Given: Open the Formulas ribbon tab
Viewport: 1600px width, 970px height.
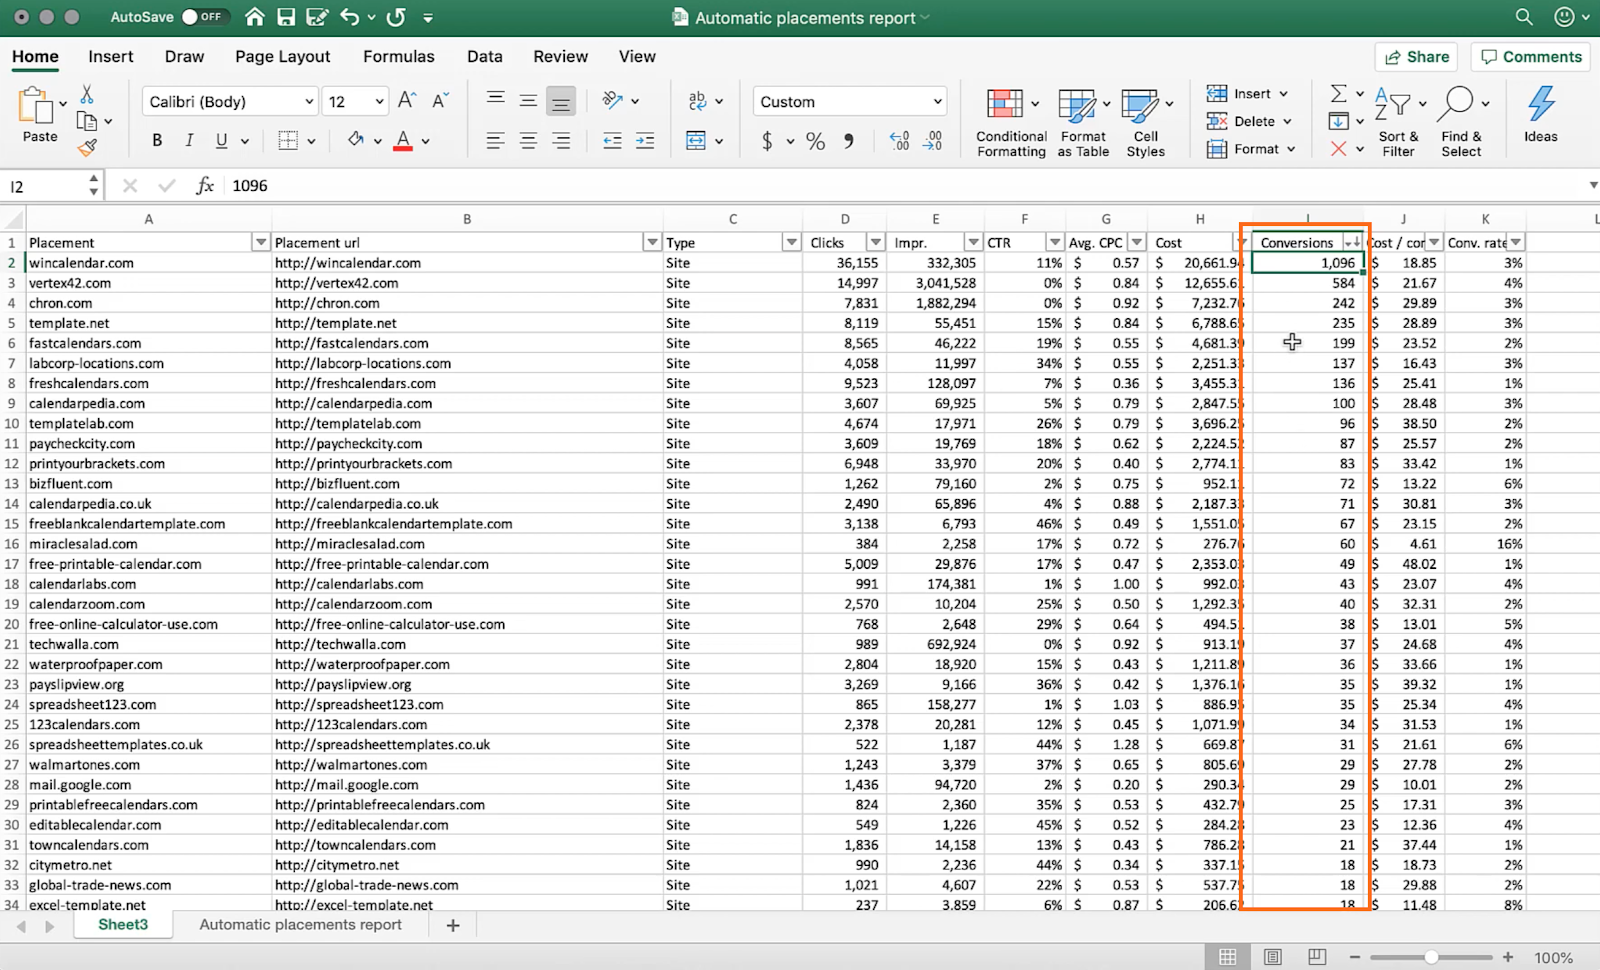Looking at the screenshot, I should (398, 57).
